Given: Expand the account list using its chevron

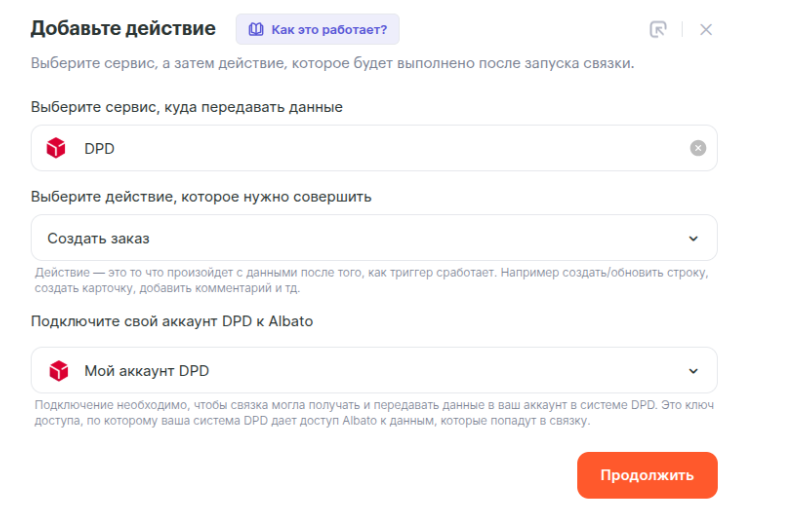Looking at the screenshot, I should click(693, 371).
